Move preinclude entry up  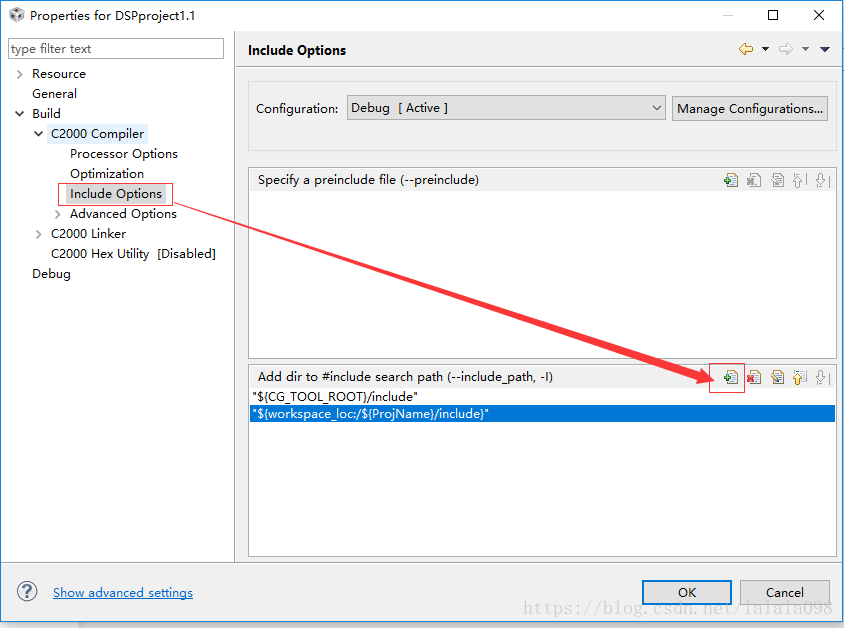click(x=799, y=180)
